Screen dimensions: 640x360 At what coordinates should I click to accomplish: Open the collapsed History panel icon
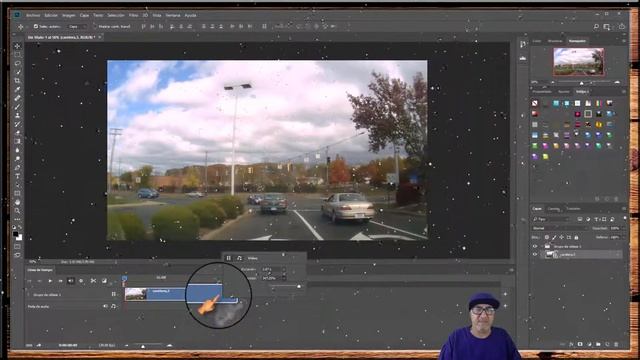[x=523, y=44]
